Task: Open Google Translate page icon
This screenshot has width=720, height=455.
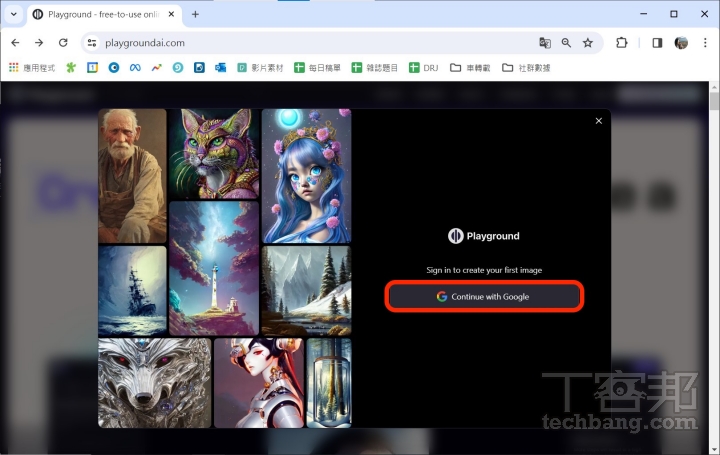Action: click(x=545, y=43)
